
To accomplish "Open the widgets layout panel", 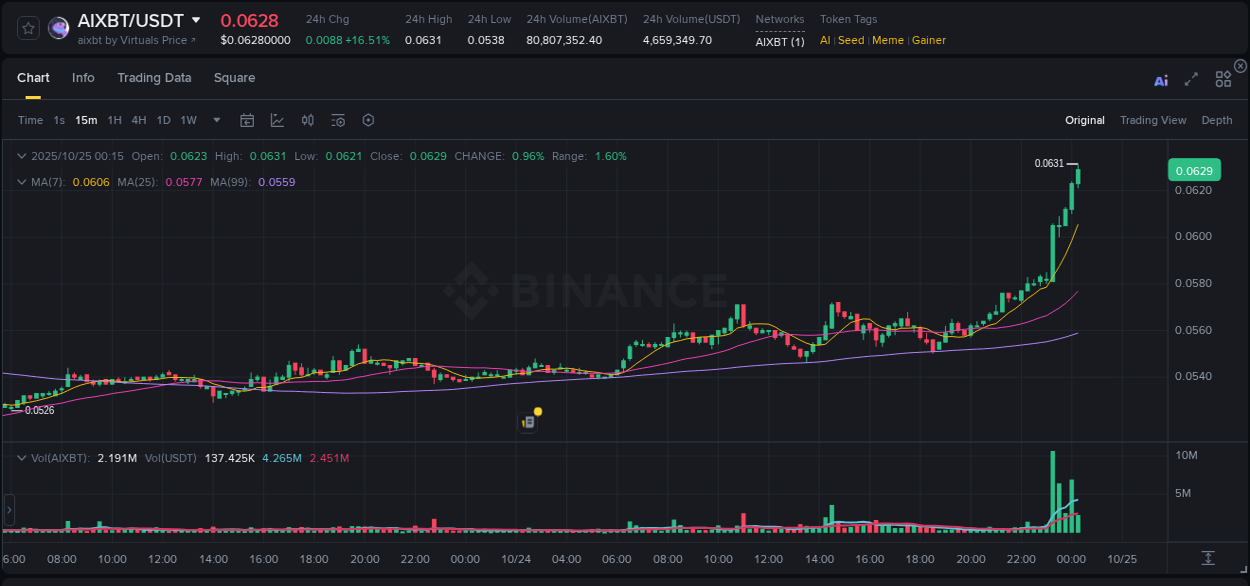I will [1222, 79].
